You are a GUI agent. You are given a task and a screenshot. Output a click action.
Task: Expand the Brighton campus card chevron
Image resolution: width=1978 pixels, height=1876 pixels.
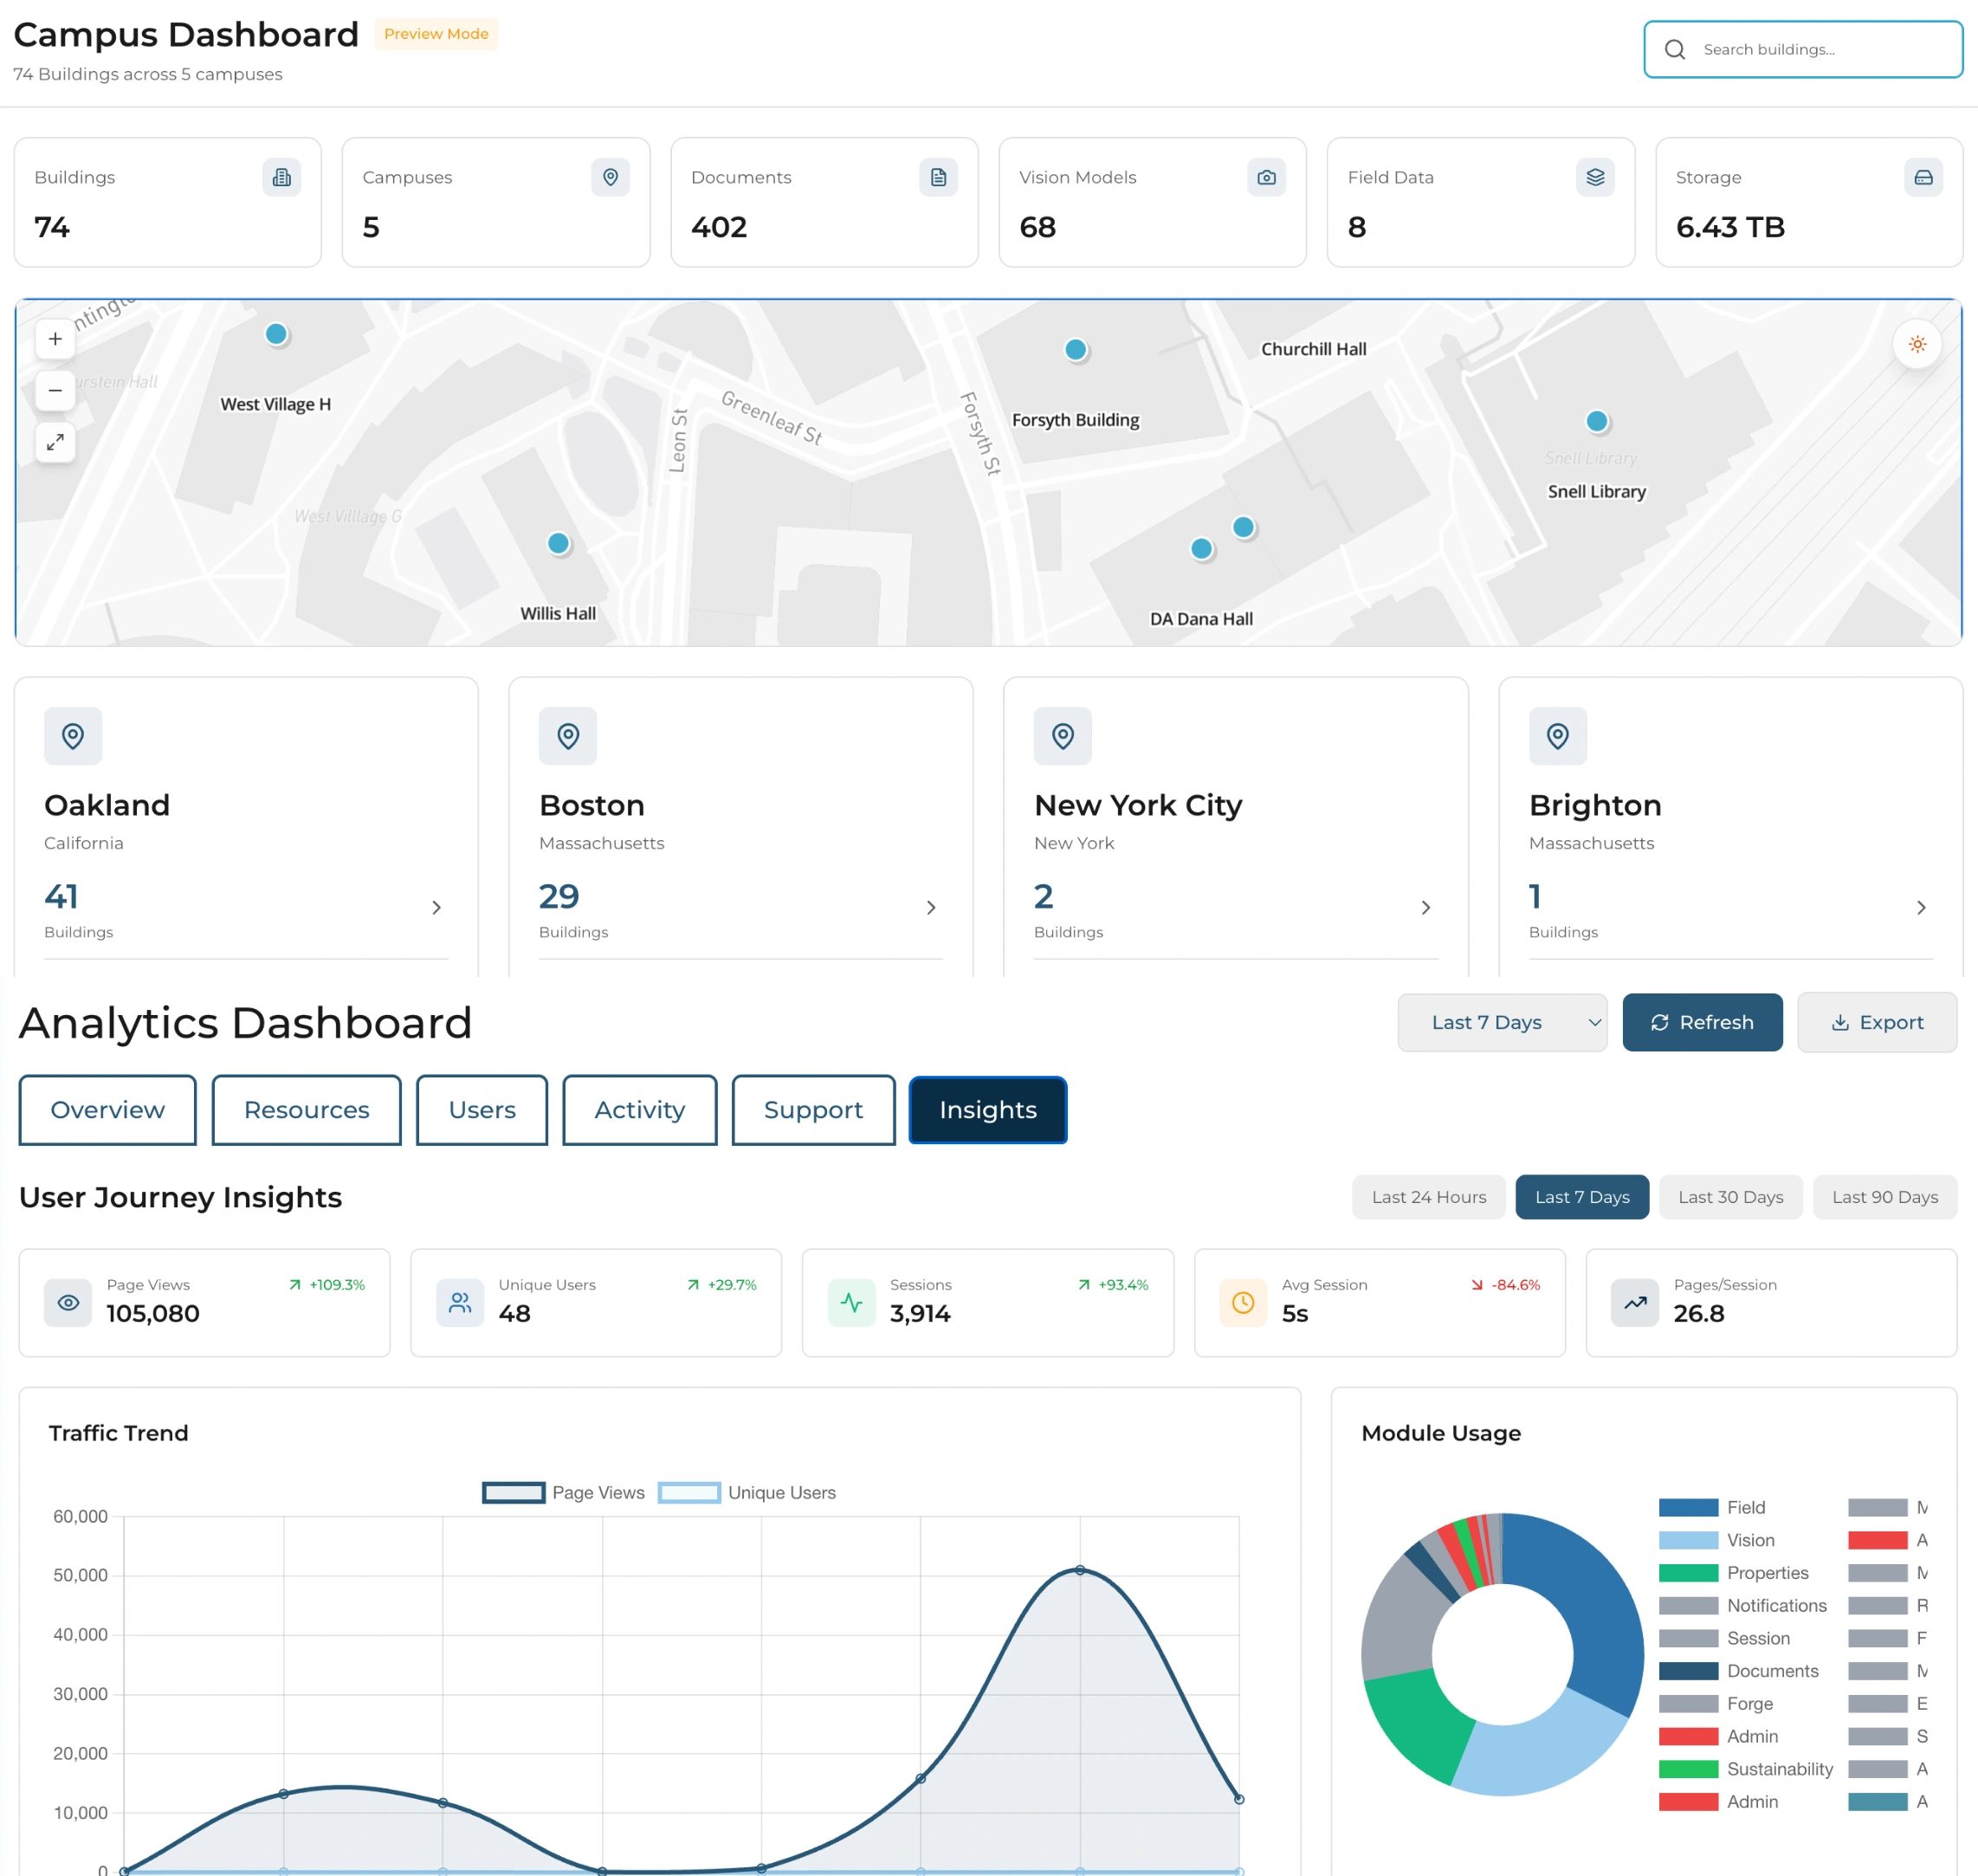[x=1920, y=907]
